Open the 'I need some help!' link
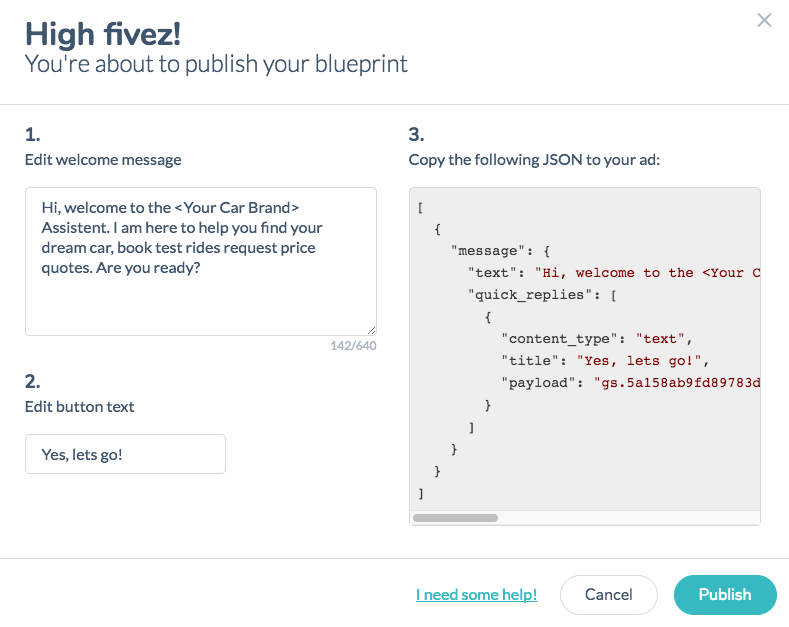Screen dimensions: 789x627 click(x=476, y=595)
